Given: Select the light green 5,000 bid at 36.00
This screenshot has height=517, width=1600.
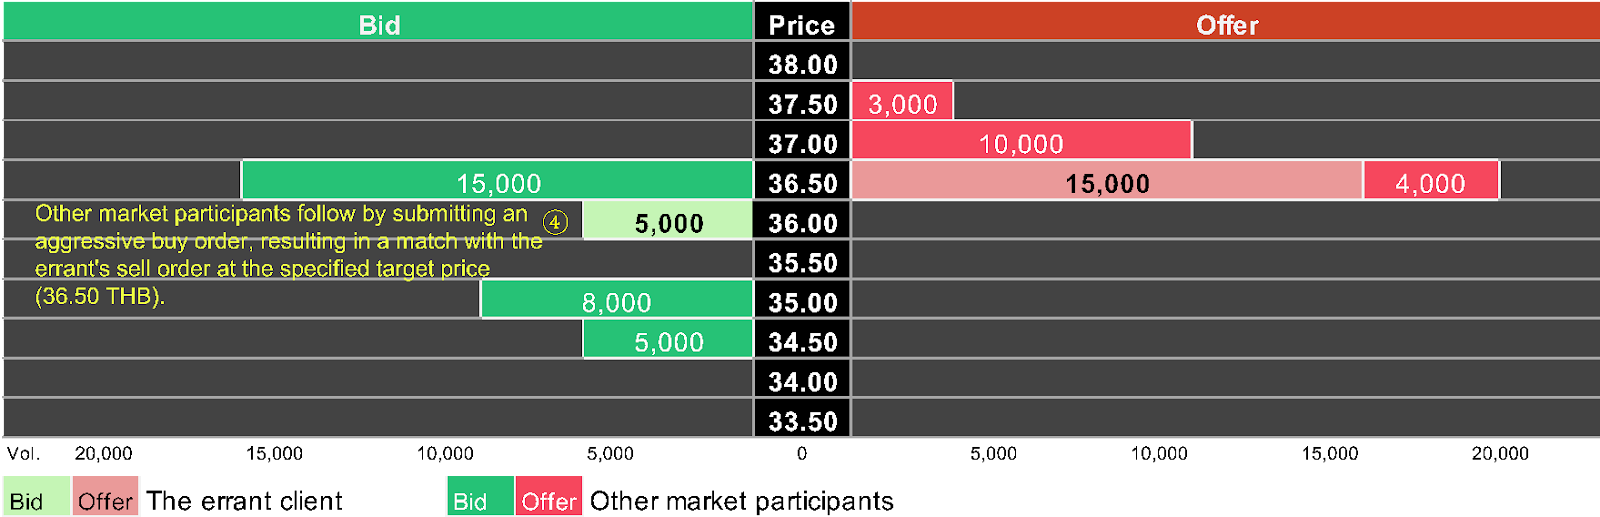Looking at the screenshot, I should [x=668, y=222].
